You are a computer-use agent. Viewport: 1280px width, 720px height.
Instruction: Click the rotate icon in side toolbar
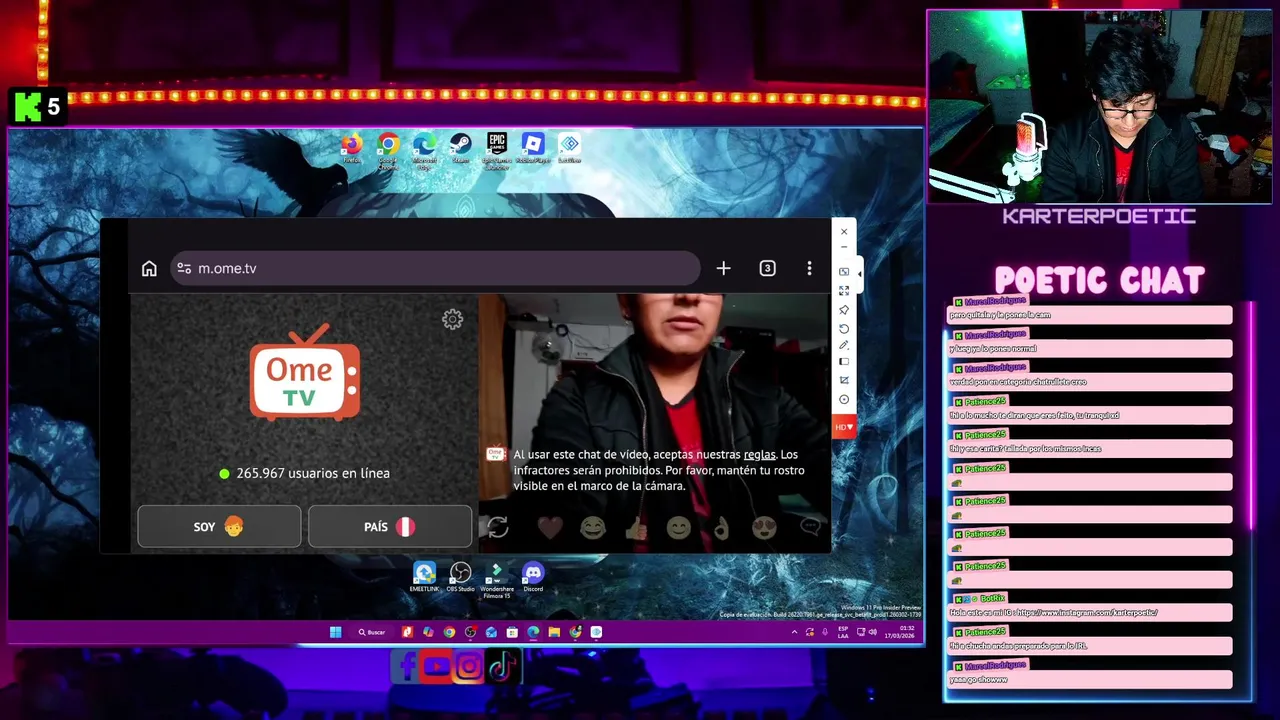844,328
